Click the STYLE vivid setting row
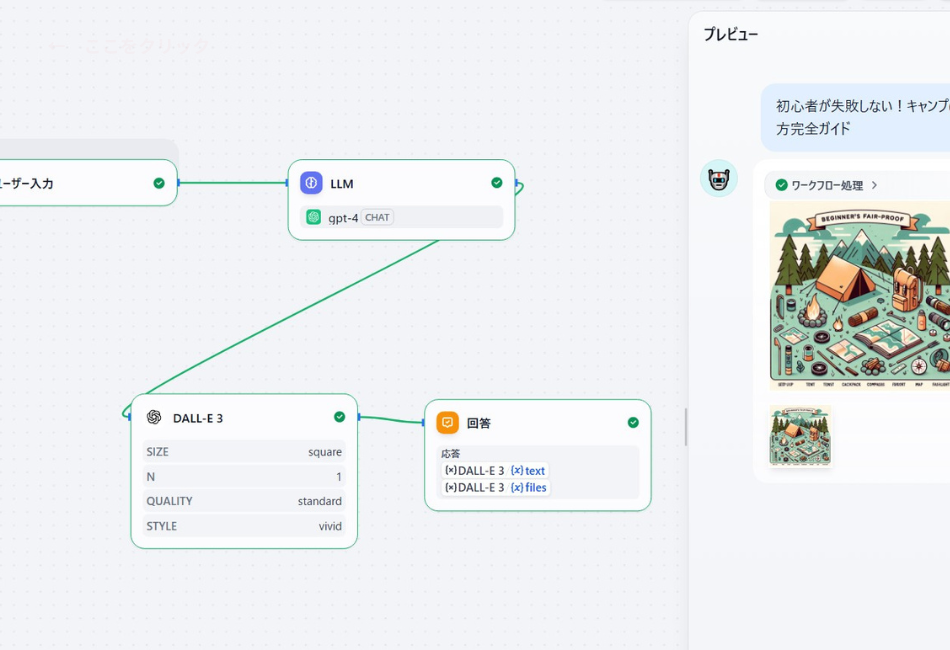Viewport: 950px width, 650px height. point(243,526)
